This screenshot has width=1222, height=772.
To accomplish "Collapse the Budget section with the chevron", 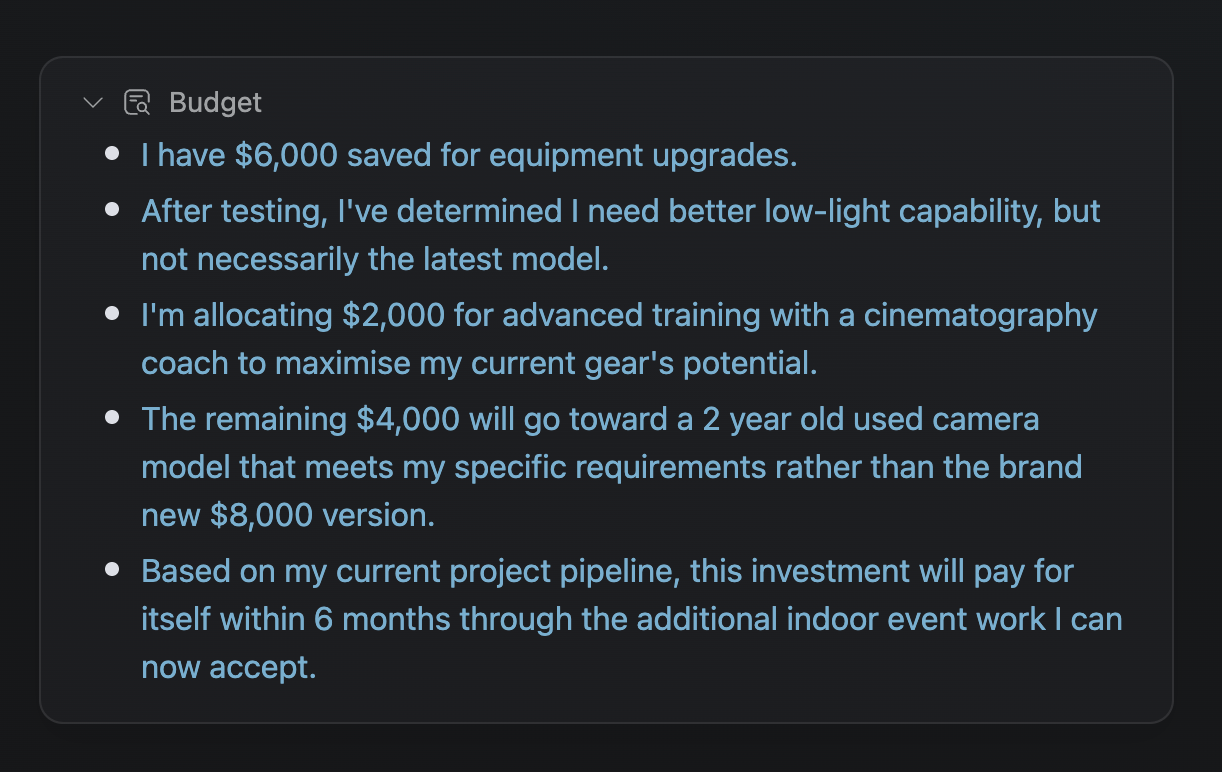I will coord(93,102).
